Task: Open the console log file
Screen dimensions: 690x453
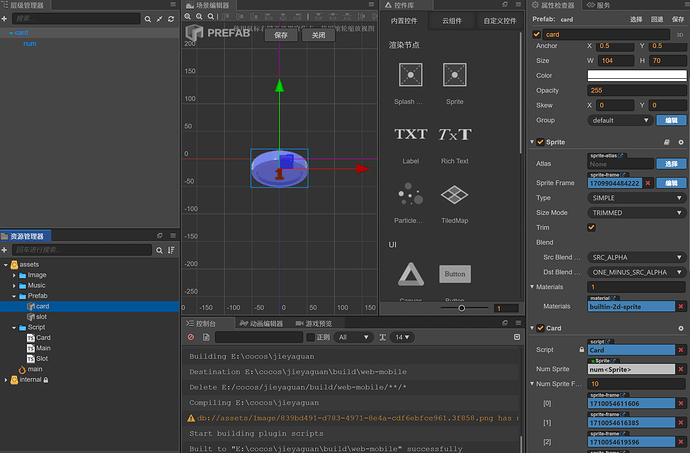Action: coord(206,337)
